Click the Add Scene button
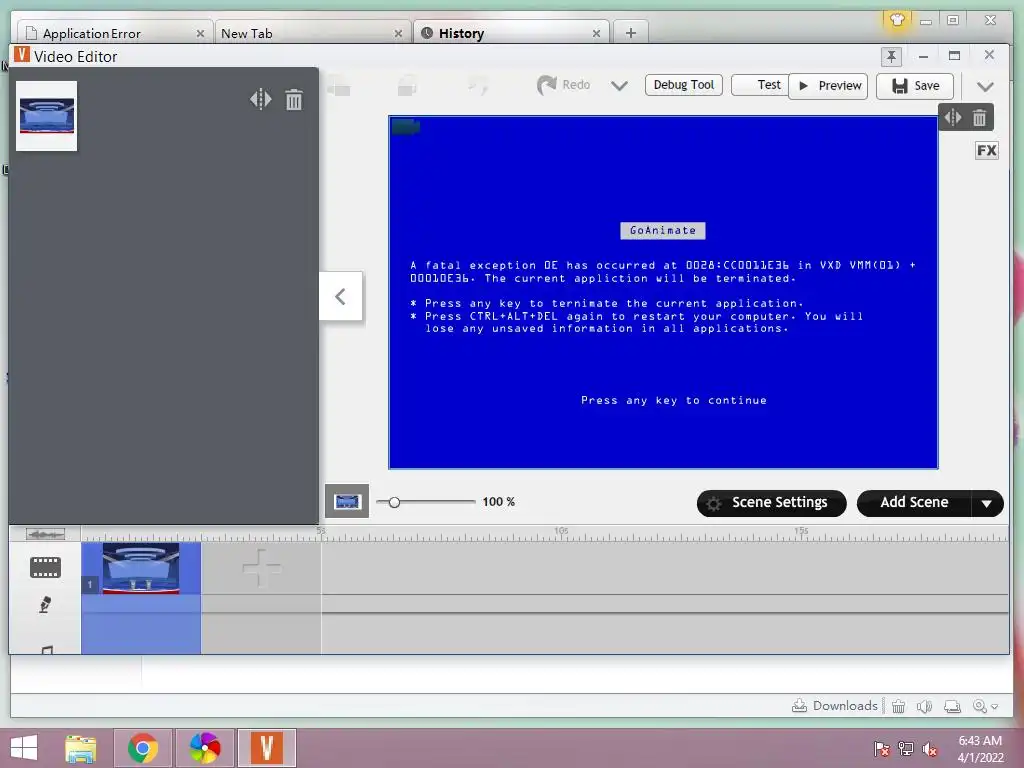Image resolution: width=1024 pixels, height=768 pixels. [x=914, y=503]
